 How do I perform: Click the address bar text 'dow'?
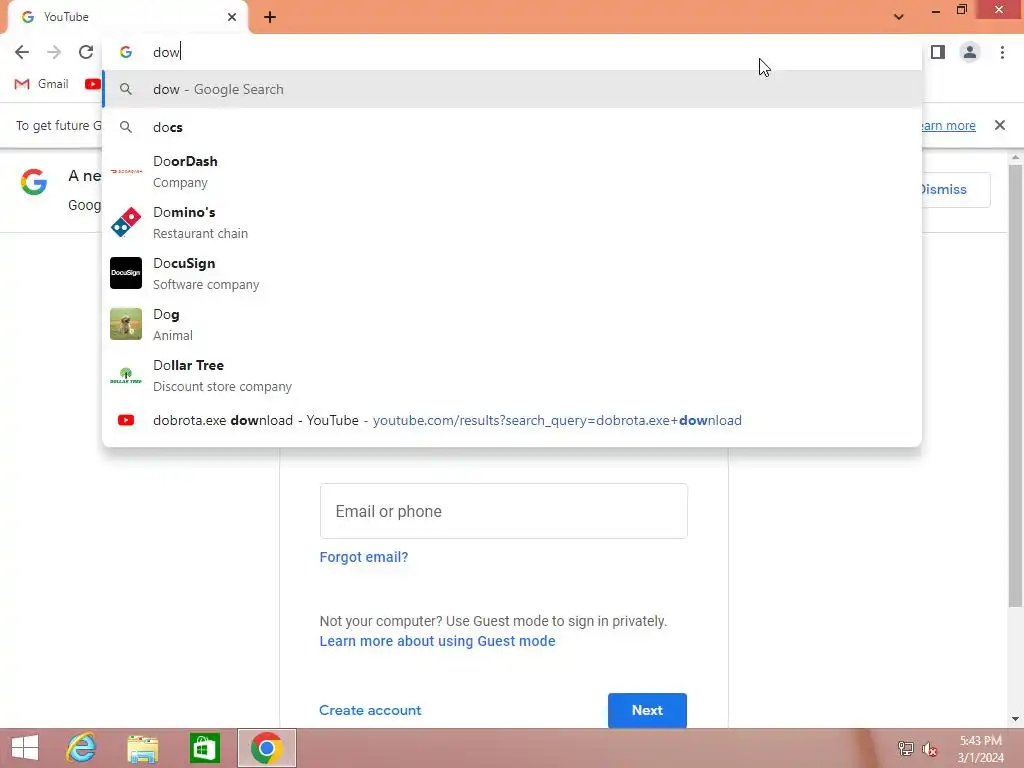coord(166,52)
